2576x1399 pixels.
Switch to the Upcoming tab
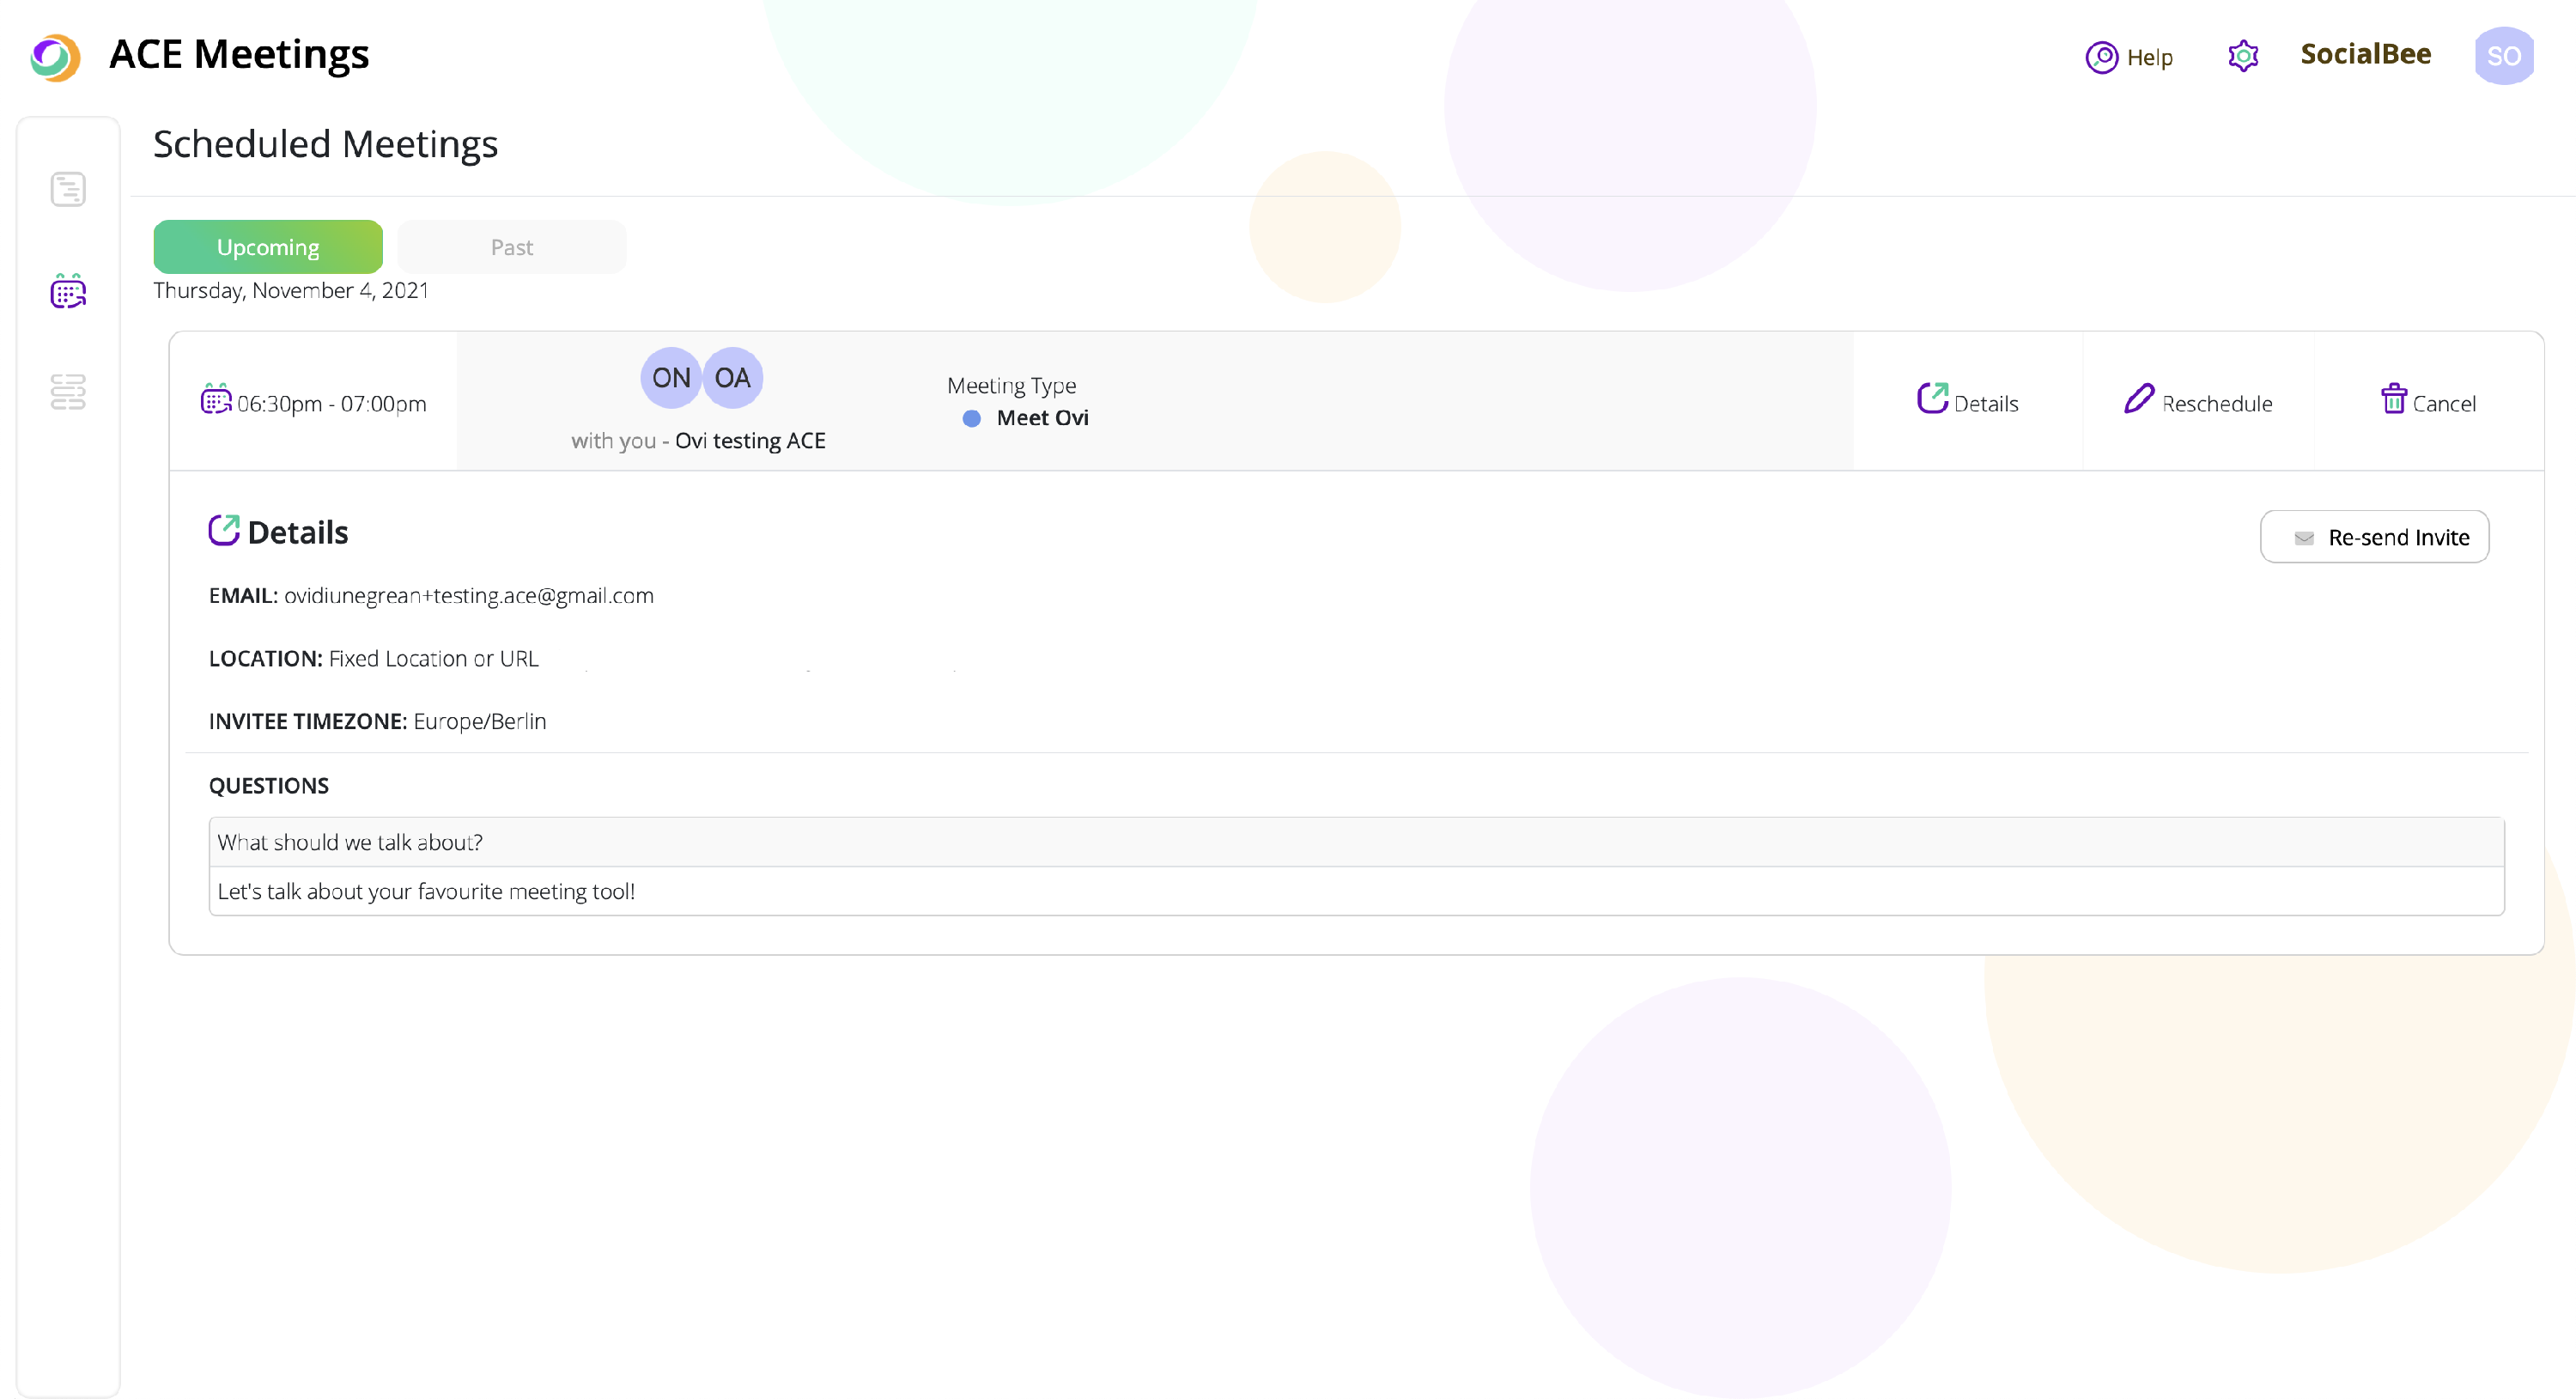[x=268, y=247]
